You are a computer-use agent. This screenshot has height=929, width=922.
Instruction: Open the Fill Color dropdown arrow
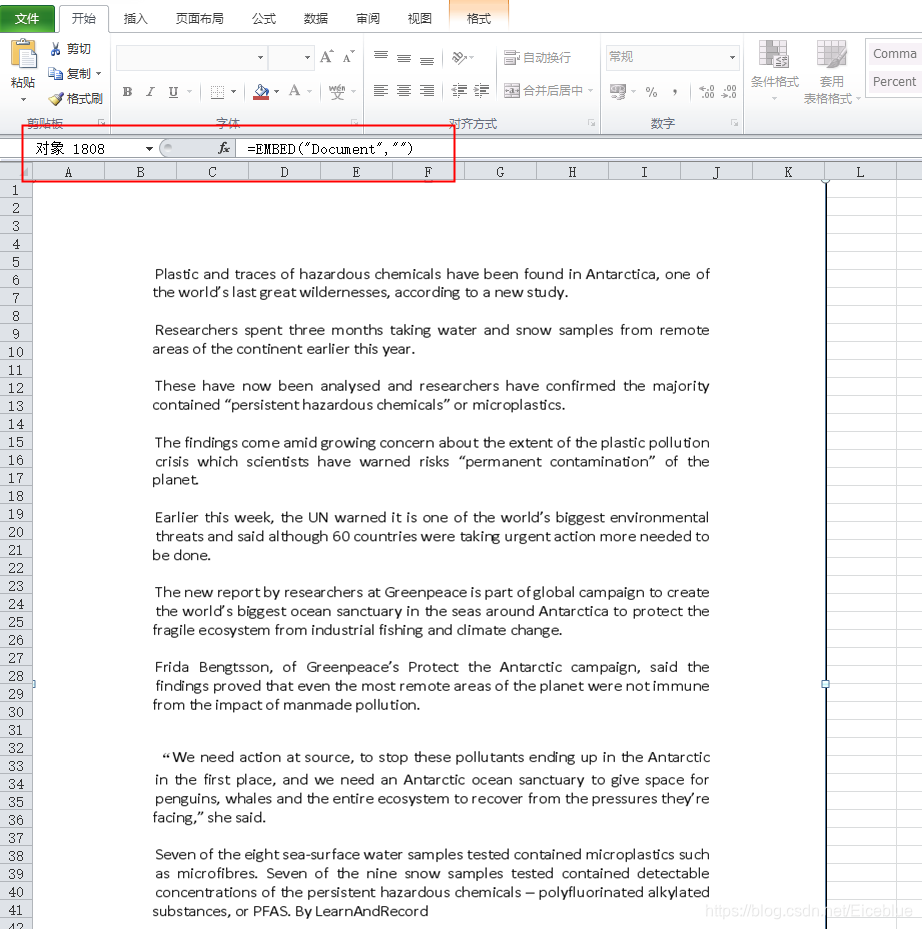click(277, 91)
